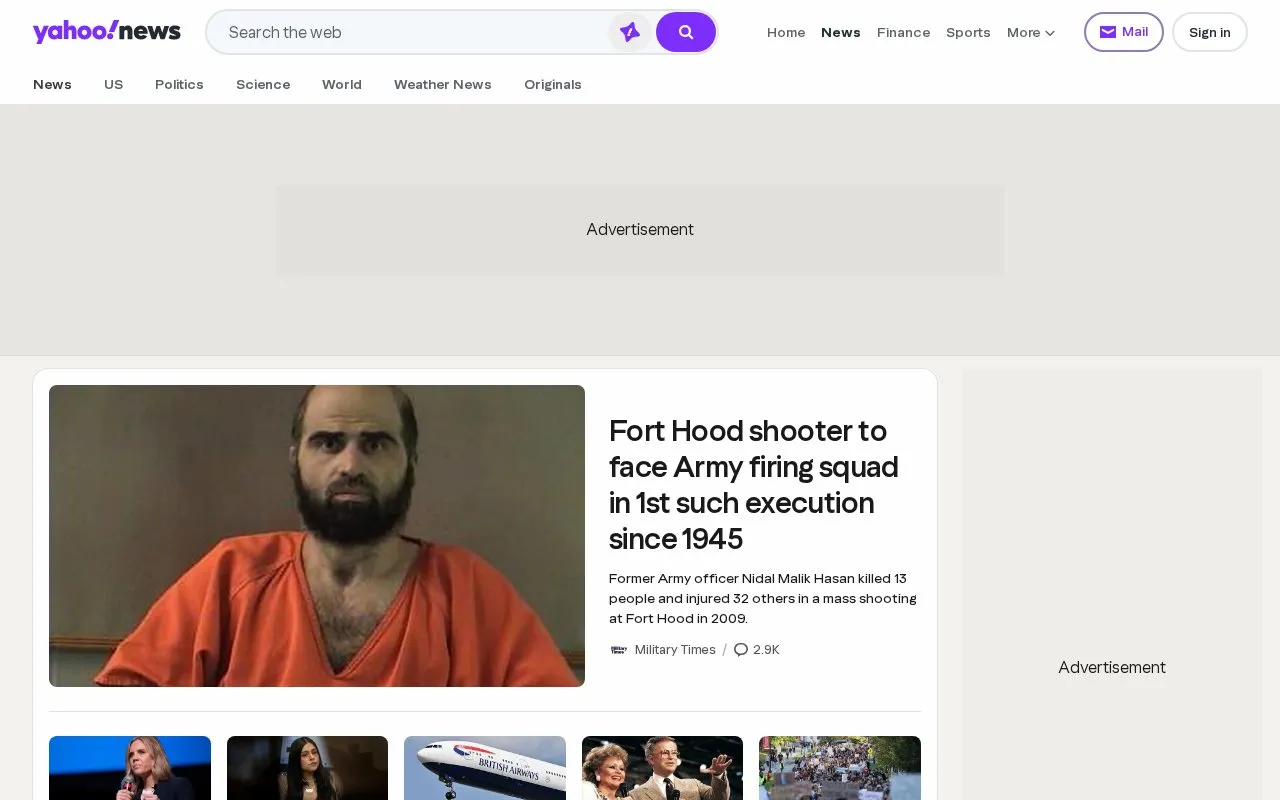Image resolution: width=1280 pixels, height=800 pixels.
Task: Open thumbnail of couple waving on stage
Action: tap(662, 768)
